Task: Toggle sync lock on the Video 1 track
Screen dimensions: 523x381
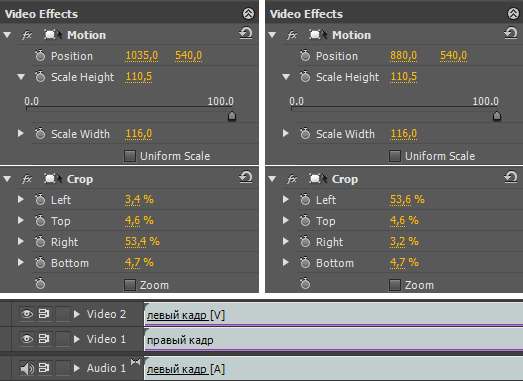Action: coord(44,339)
